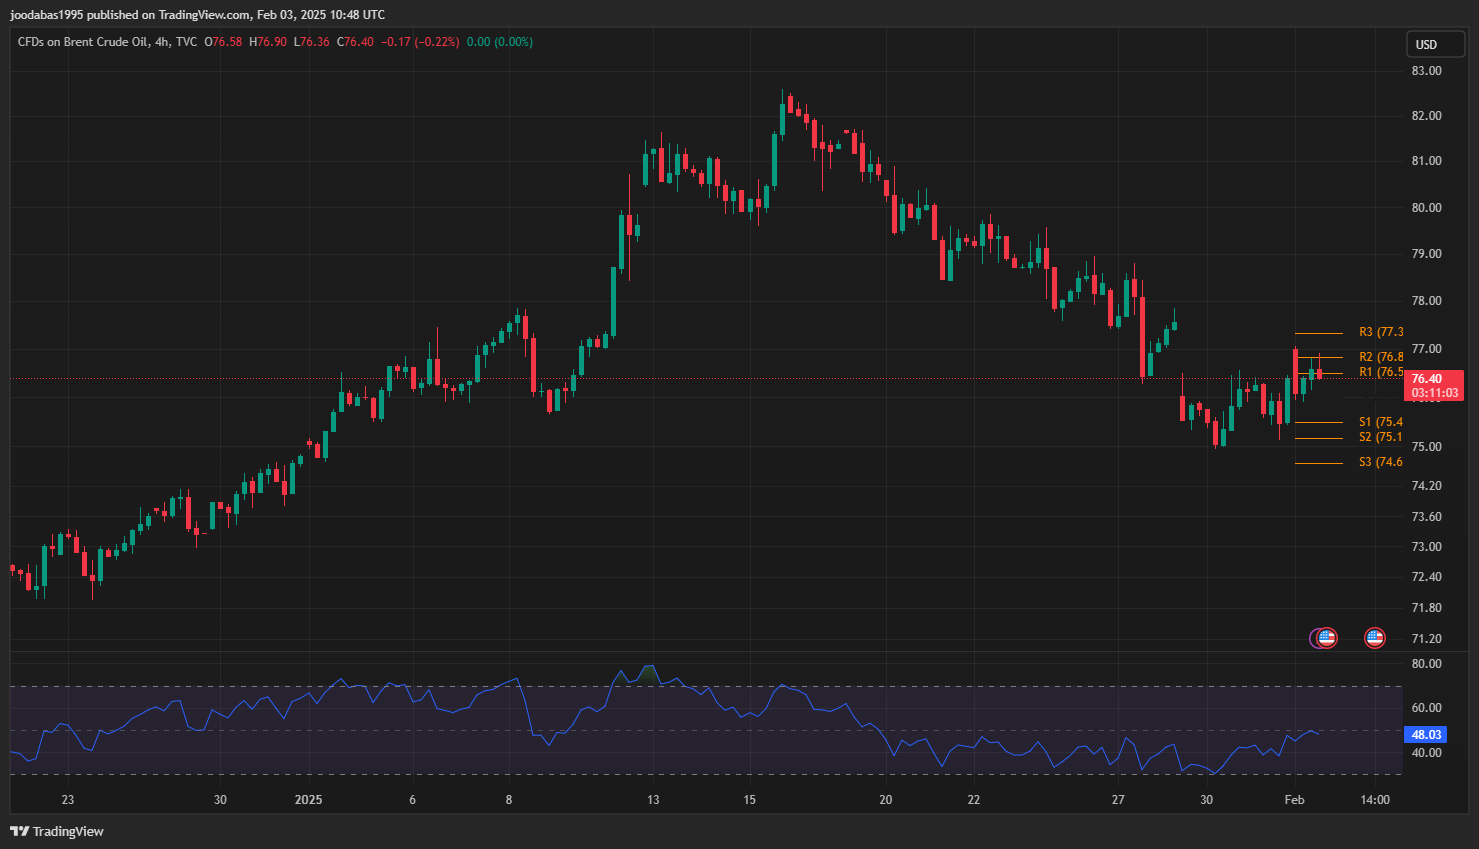Click the 22 date label on time axis

(x=974, y=800)
